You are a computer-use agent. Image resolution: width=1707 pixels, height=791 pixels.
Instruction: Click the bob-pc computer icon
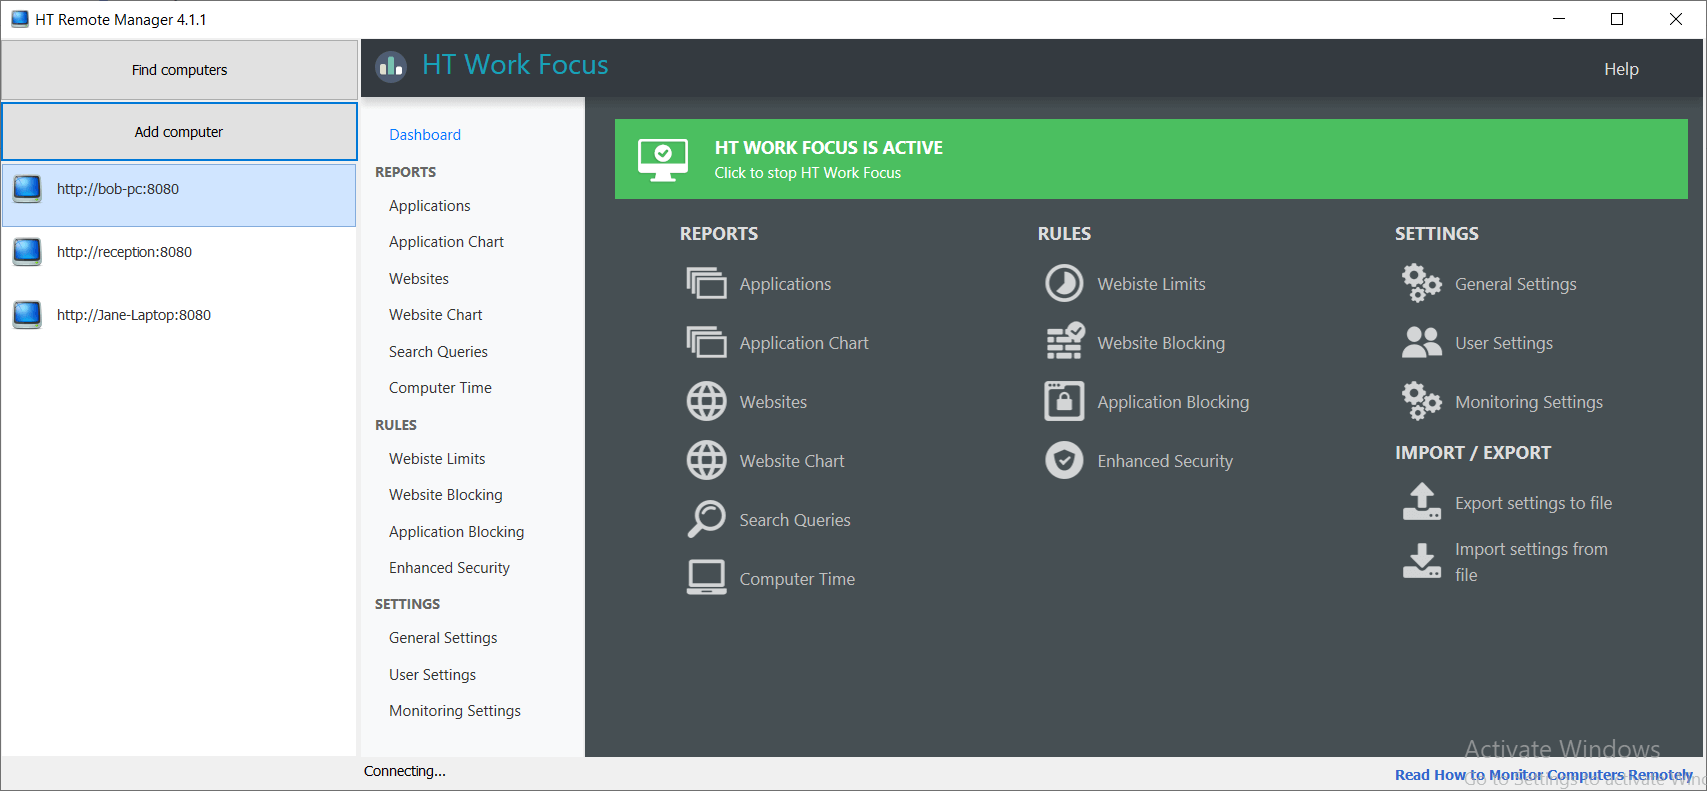click(x=27, y=189)
